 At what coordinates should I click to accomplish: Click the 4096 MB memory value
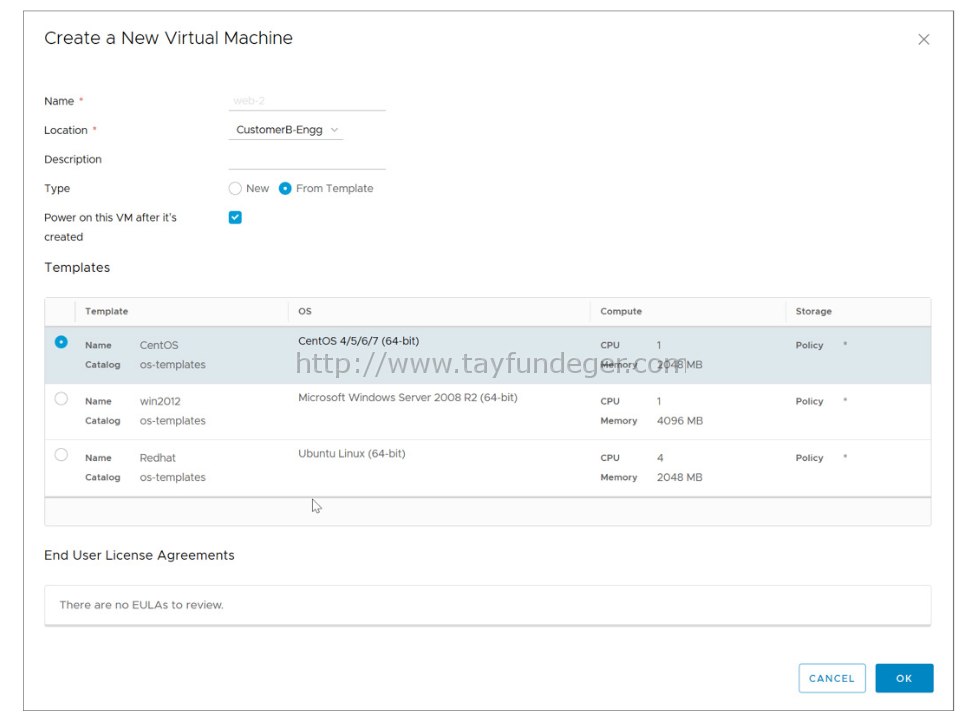[680, 421]
